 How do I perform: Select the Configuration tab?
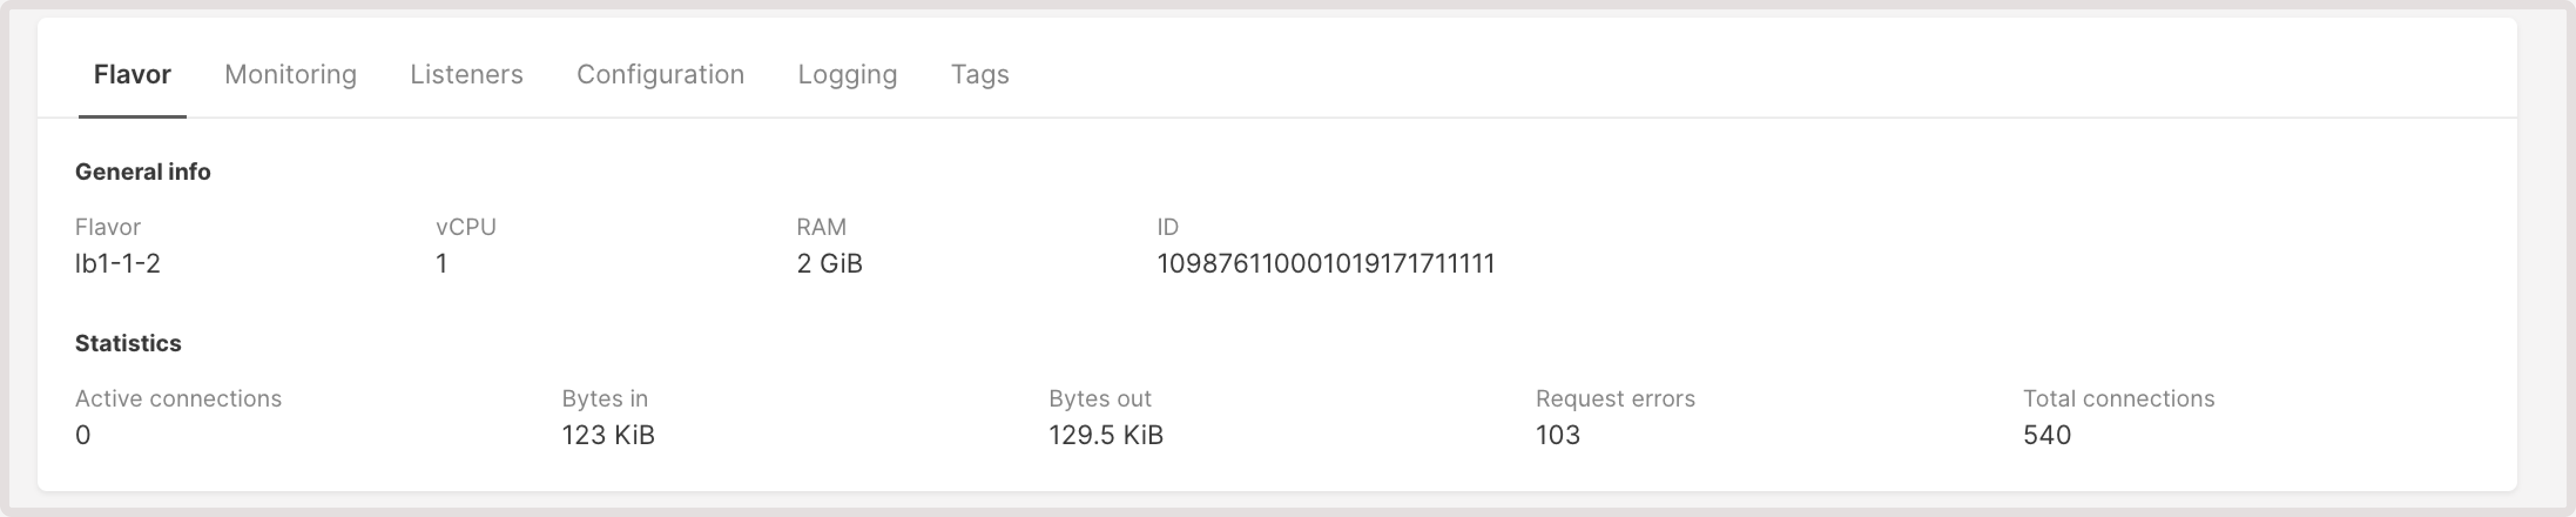[660, 74]
